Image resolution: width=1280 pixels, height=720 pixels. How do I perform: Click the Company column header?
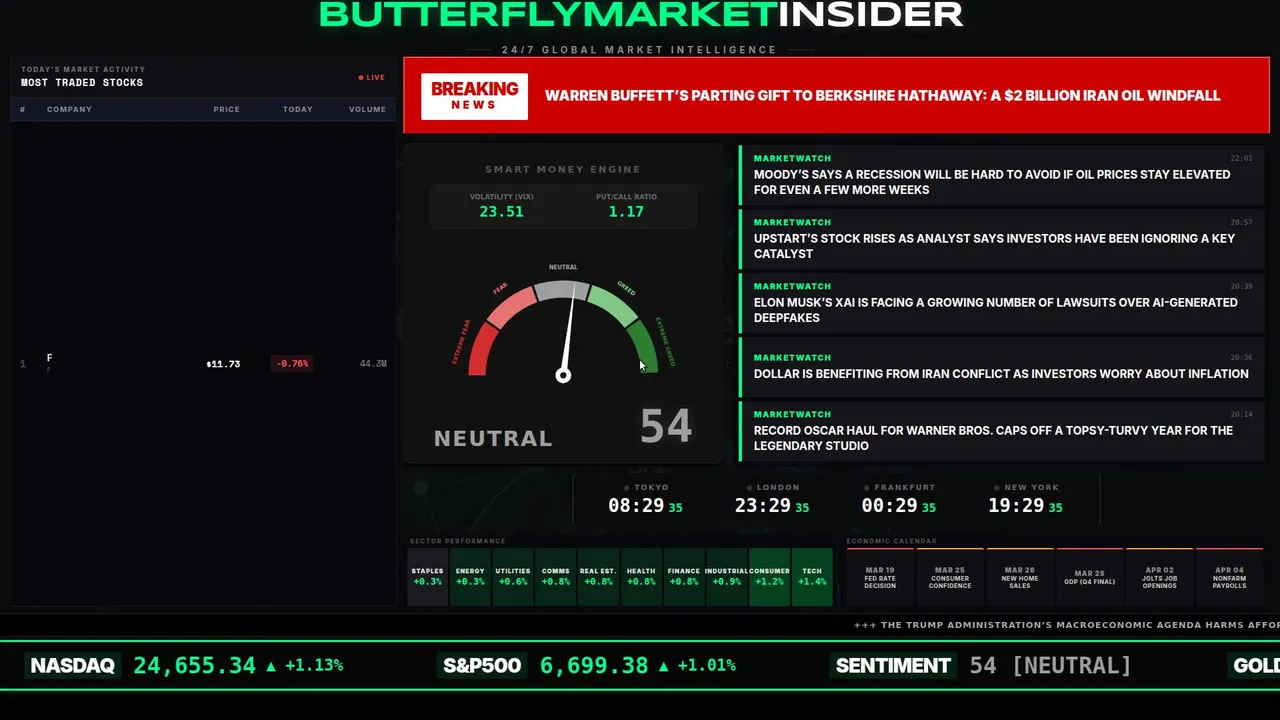pos(69,109)
